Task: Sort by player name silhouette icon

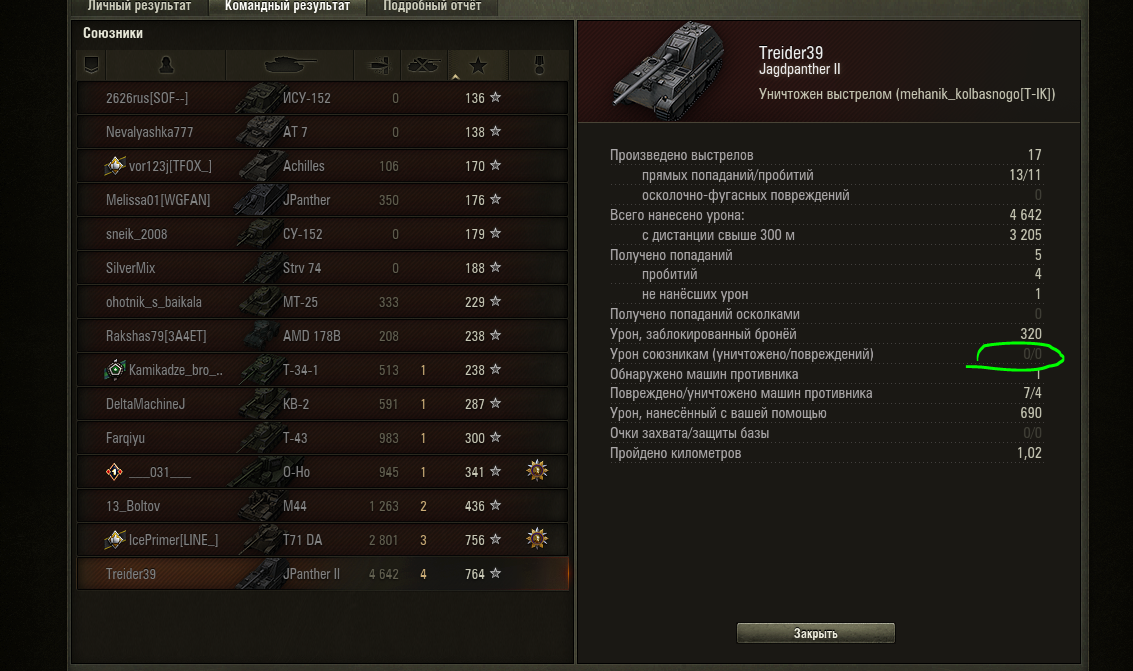Action: coord(166,66)
